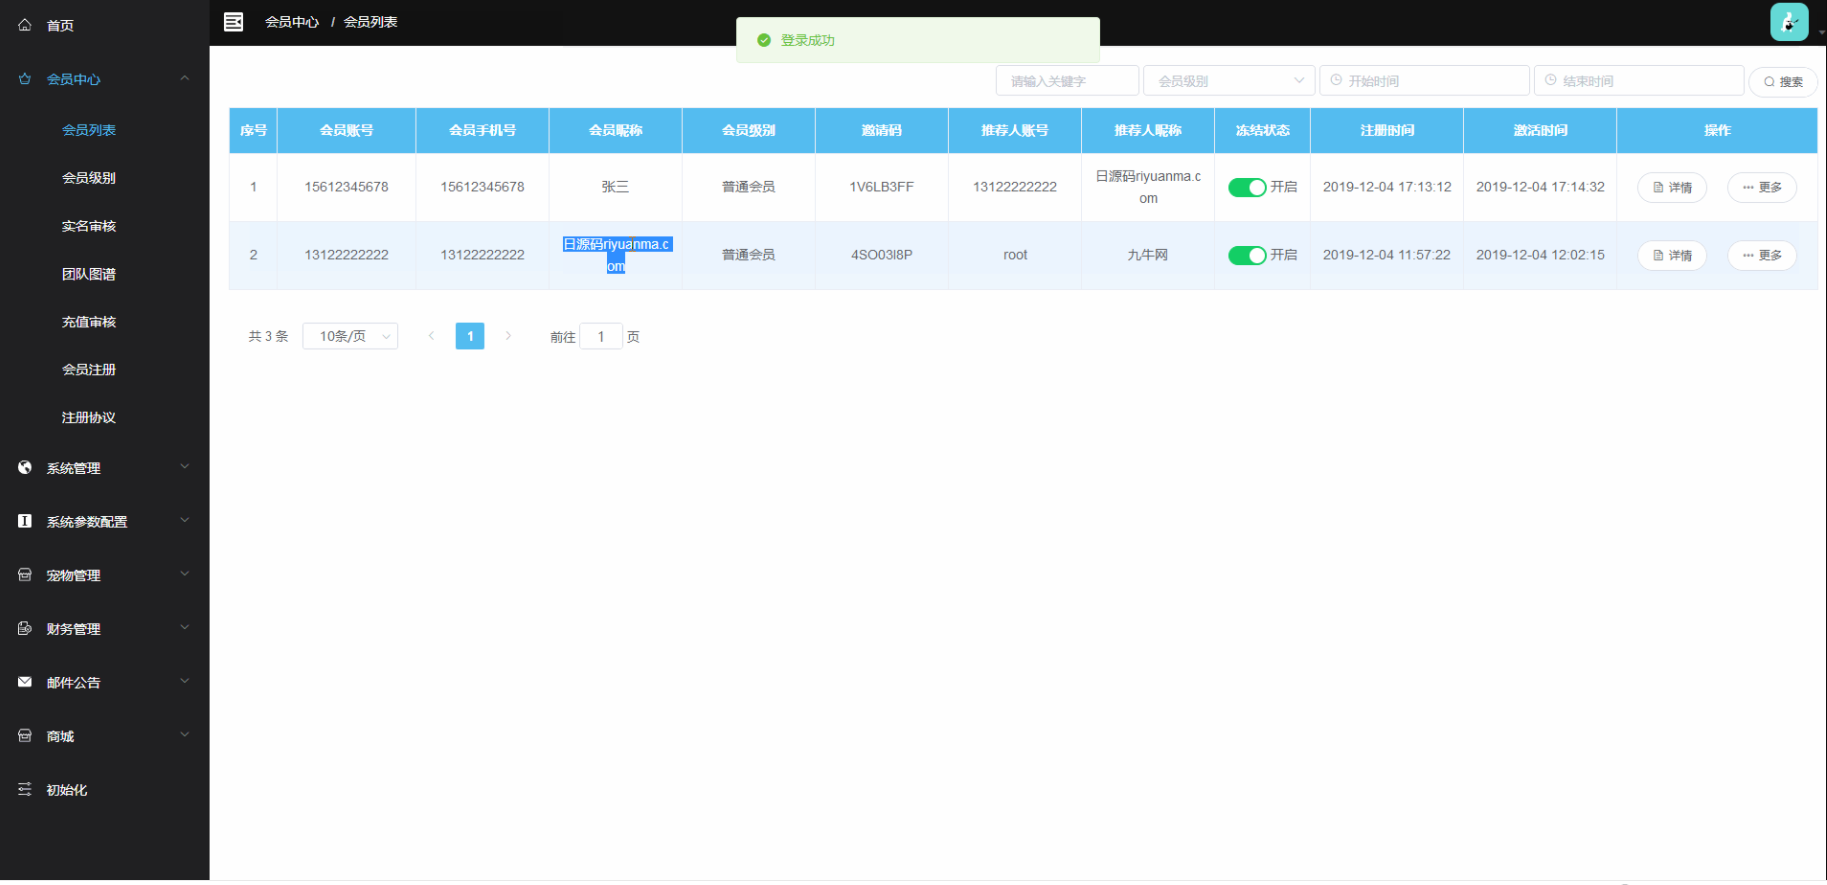Select page 1 in pagination

click(470, 336)
